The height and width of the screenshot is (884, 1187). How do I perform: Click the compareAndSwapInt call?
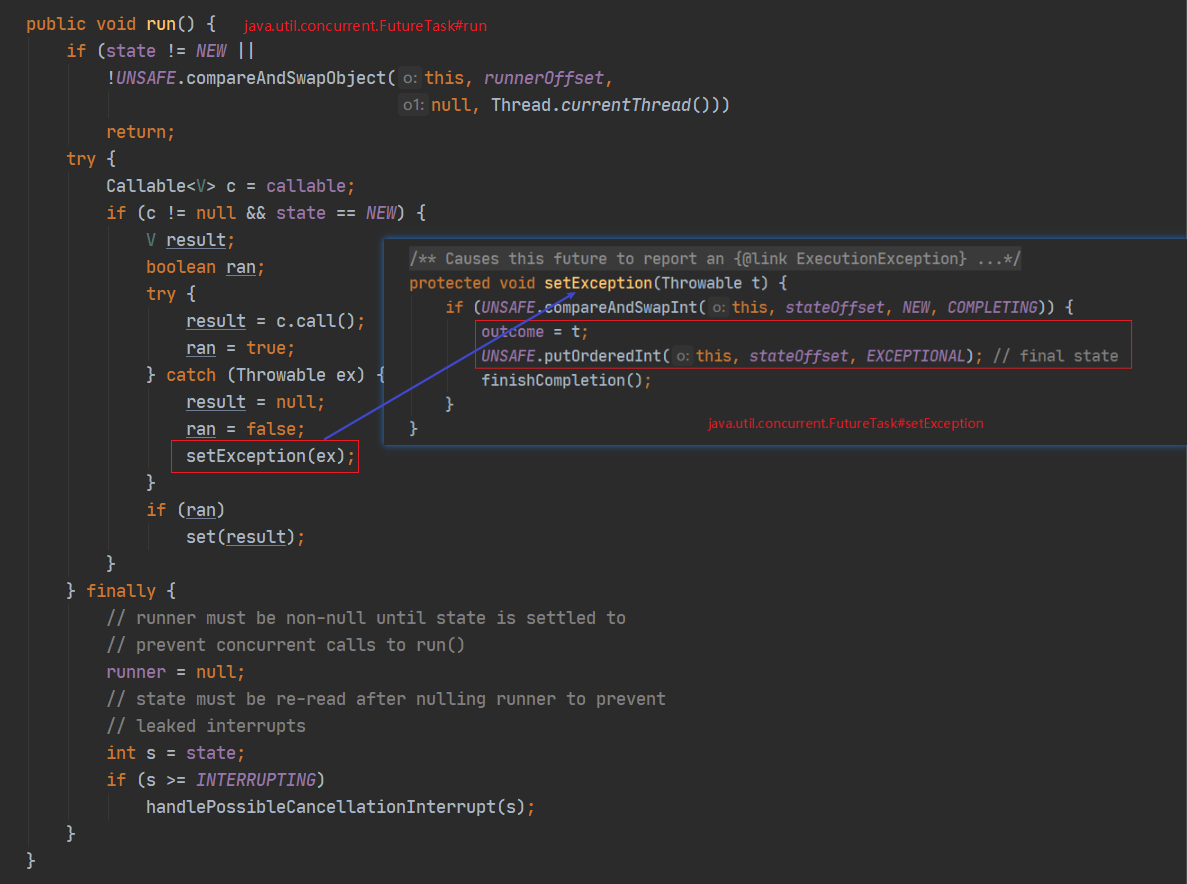(x=621, y=307)
